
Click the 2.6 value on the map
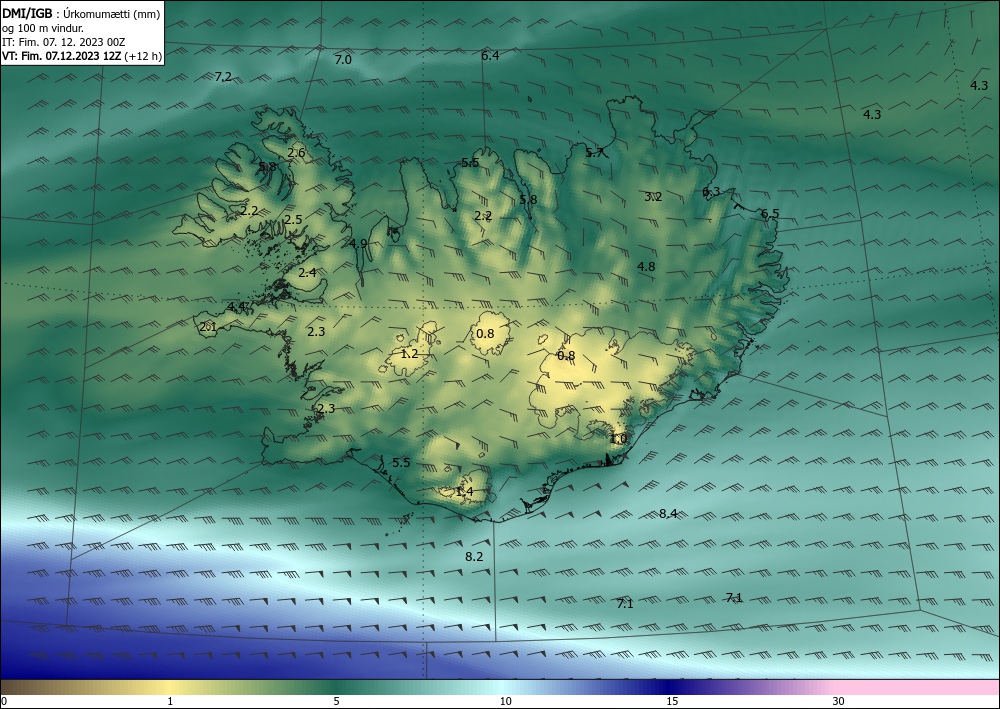[x=297, y=152]
